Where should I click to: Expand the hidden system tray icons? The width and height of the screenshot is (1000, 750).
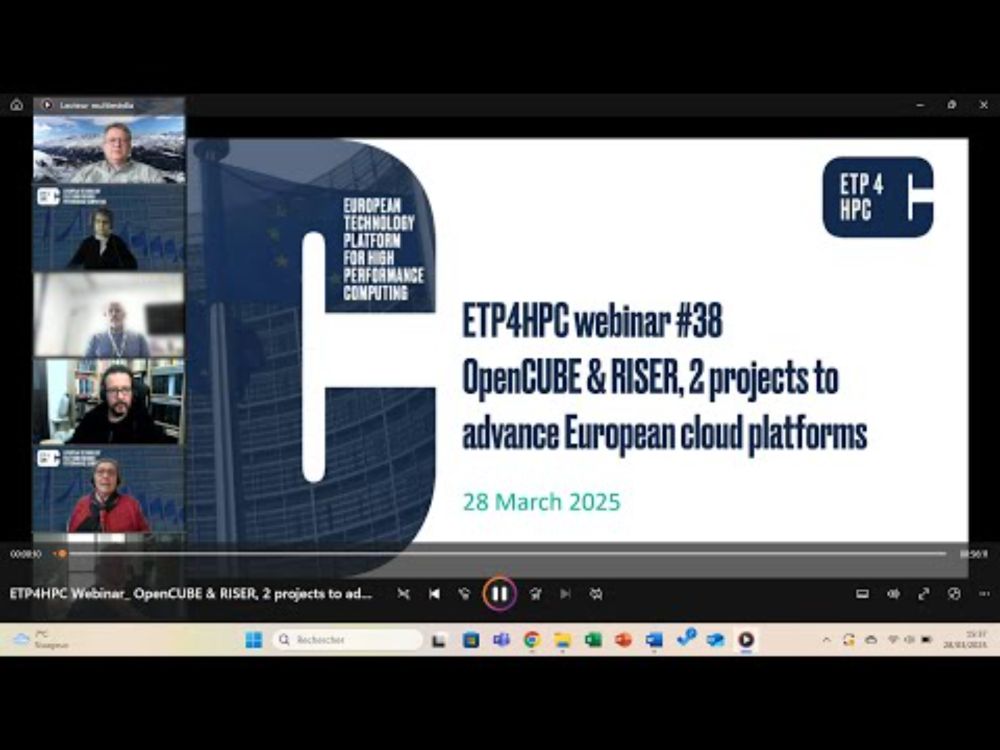(827, 640)
